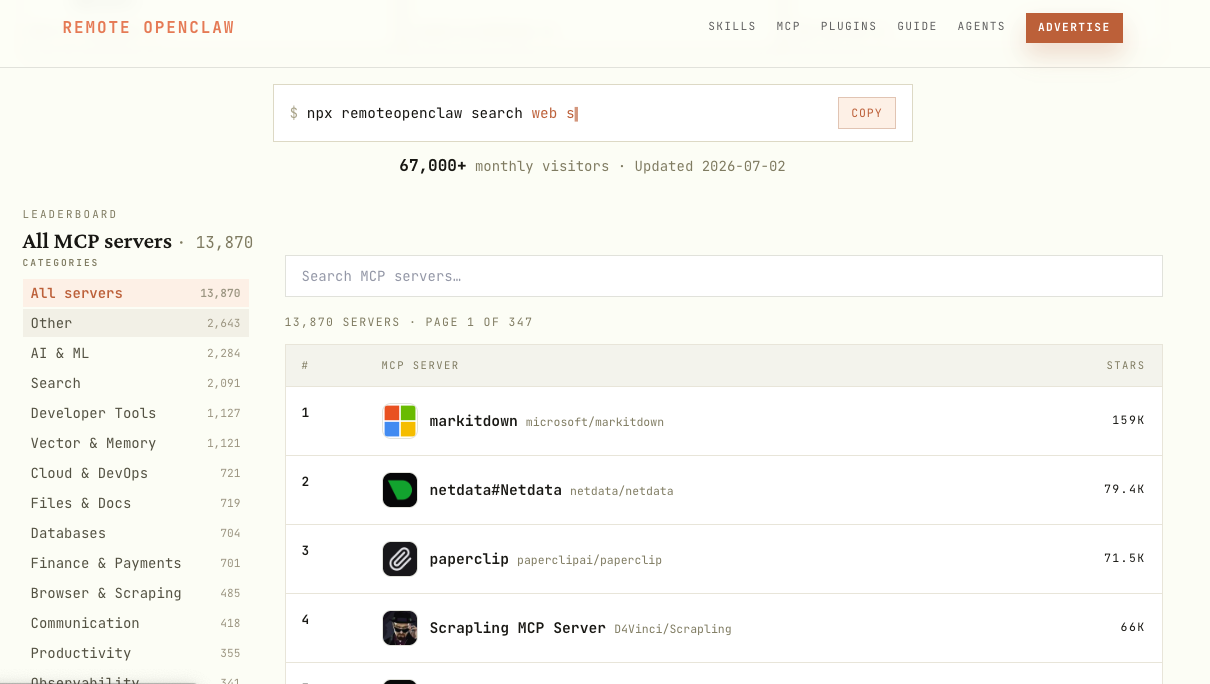Filter by Communication category
Screen dimensions: 1210x684
[136, 623]
